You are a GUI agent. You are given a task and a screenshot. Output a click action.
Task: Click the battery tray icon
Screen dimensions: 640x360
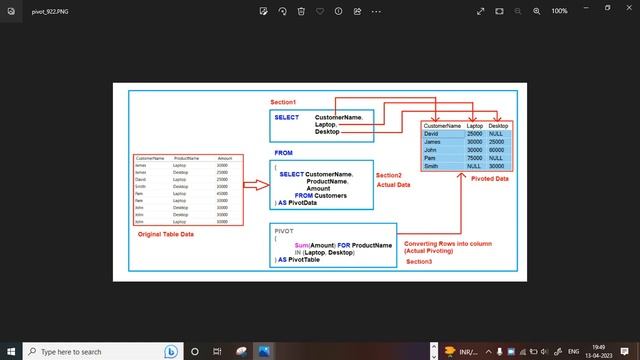533,351
